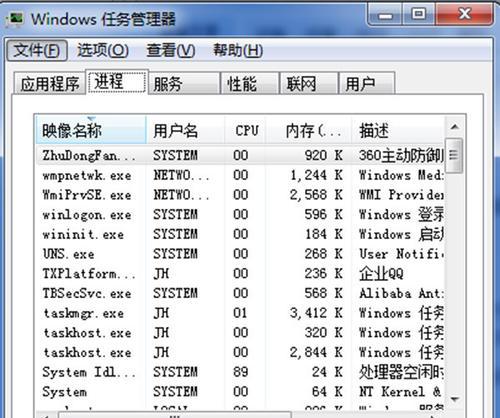Sort by 内存 column header

309,130
